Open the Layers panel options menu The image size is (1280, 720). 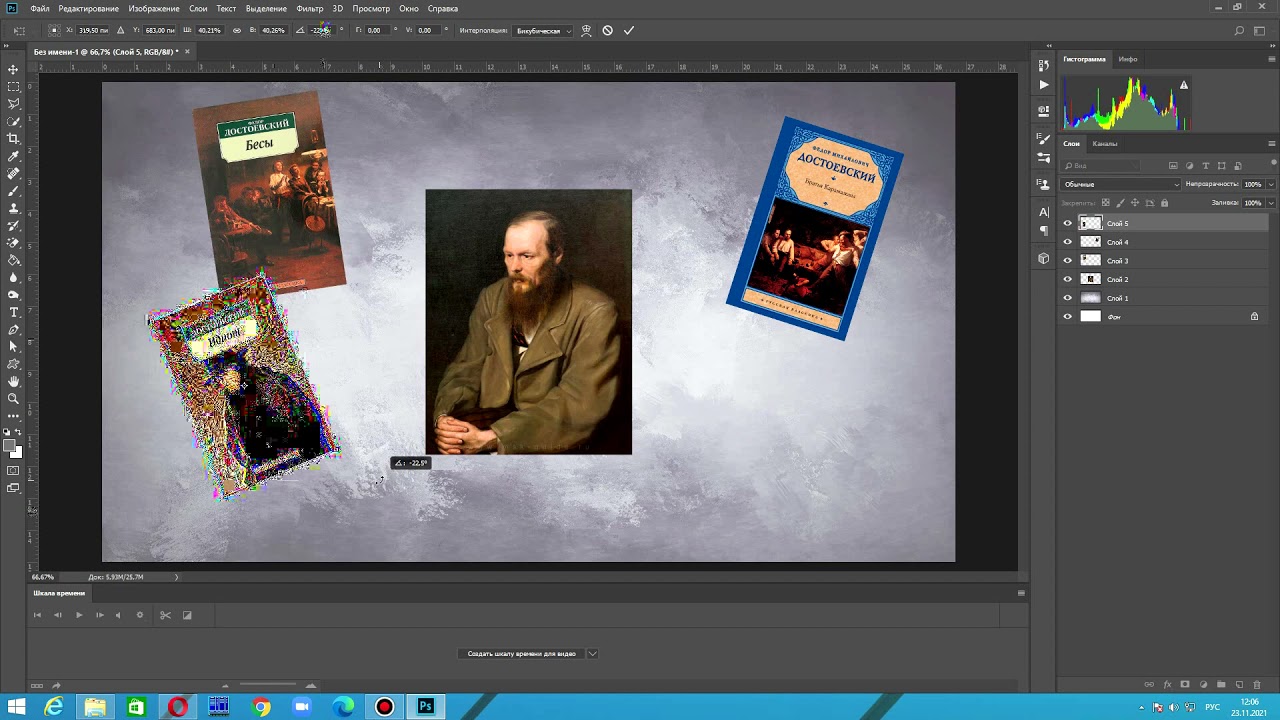(x=1272, y=144)
